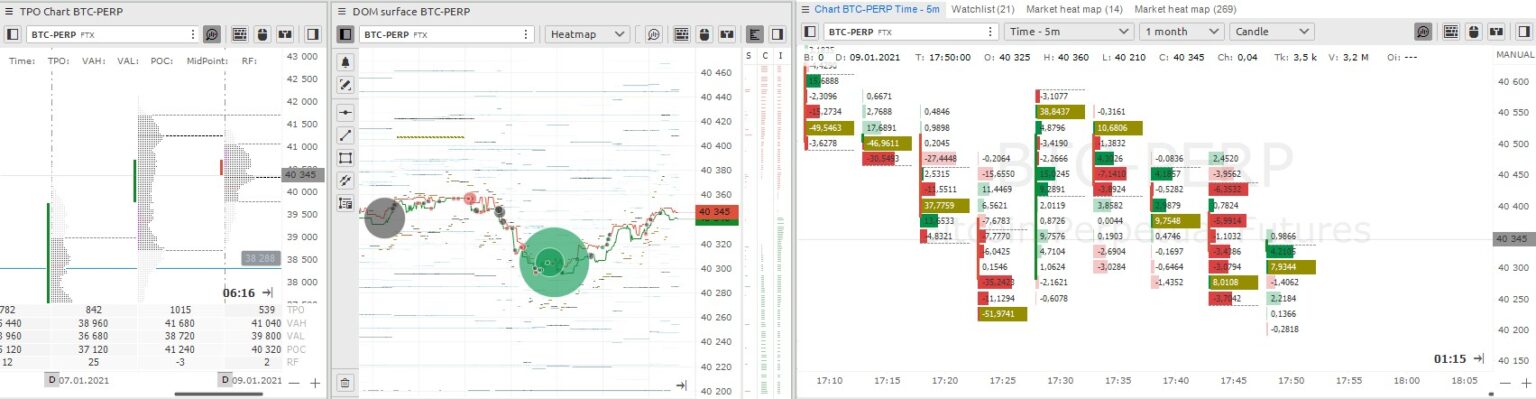1536x399 pixels.
Task: Click indicators search icon in DOM surface
Action: pos(653,34)
